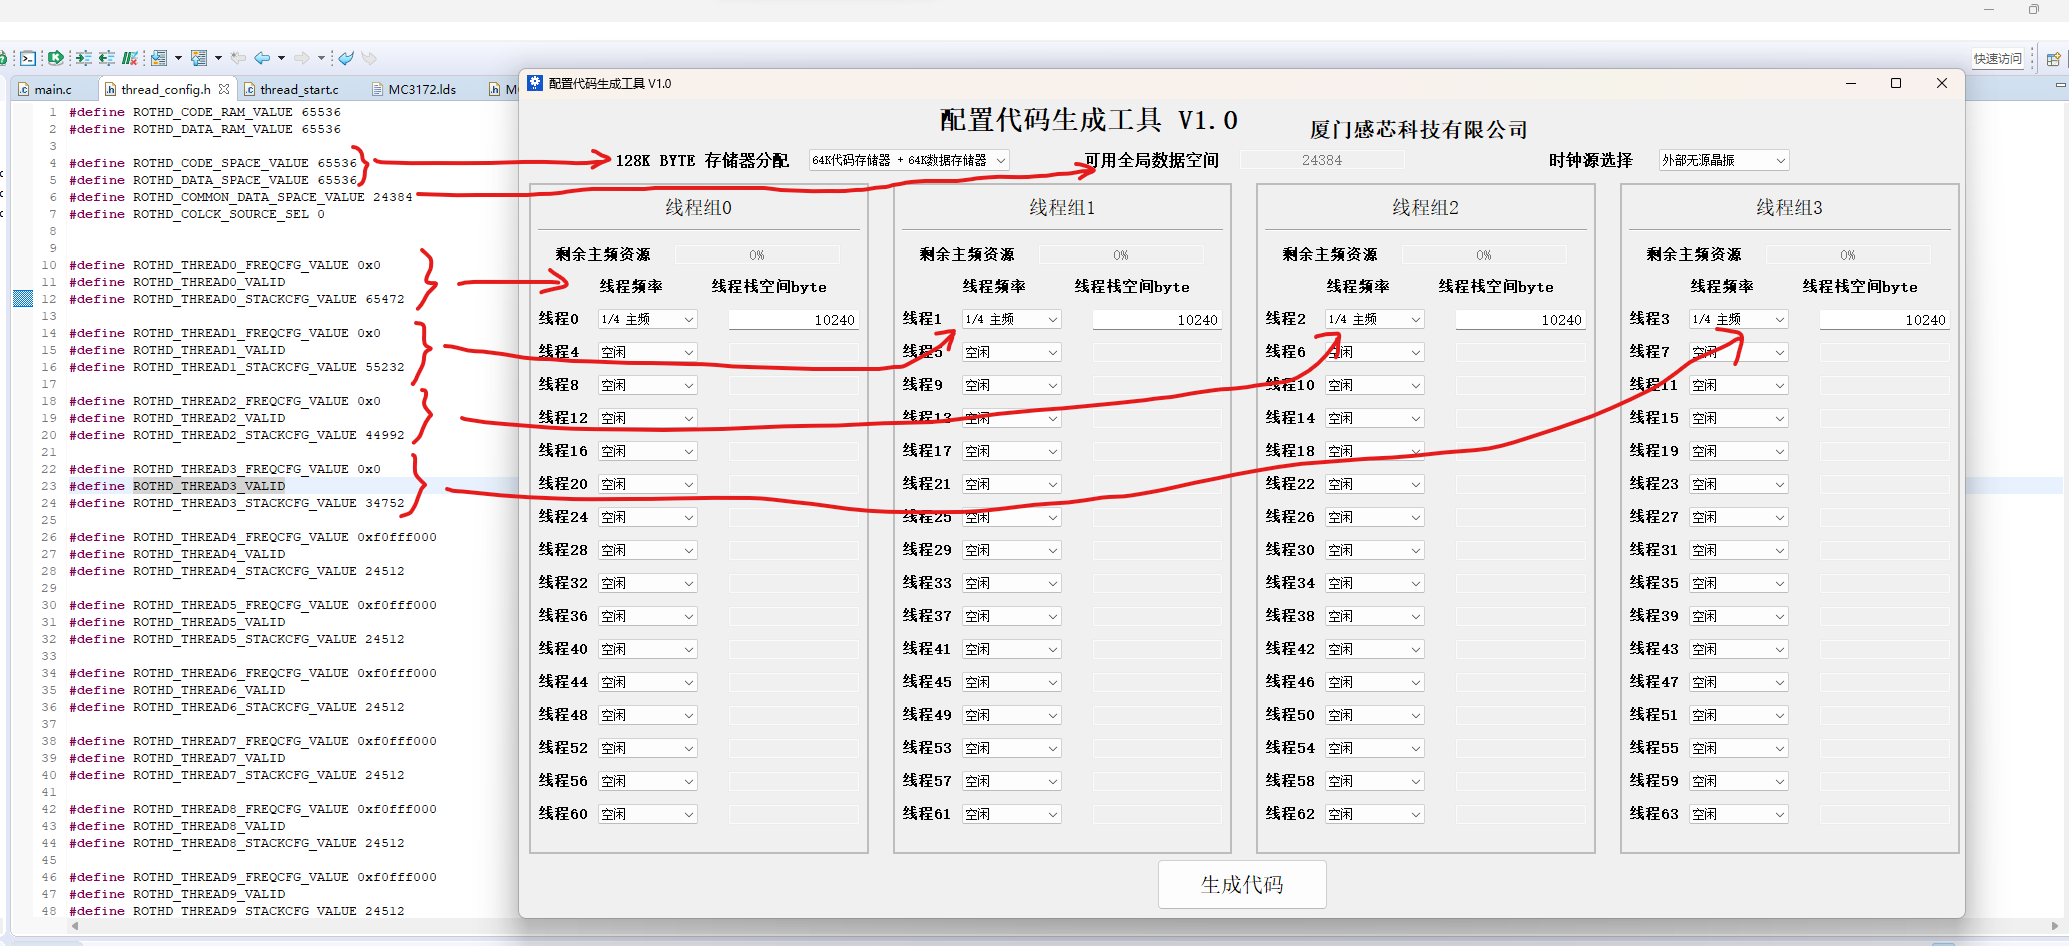This screenshot has width=2069, height=946.
Task: Open 线程36 frequency dropdown
Action: 648,616
